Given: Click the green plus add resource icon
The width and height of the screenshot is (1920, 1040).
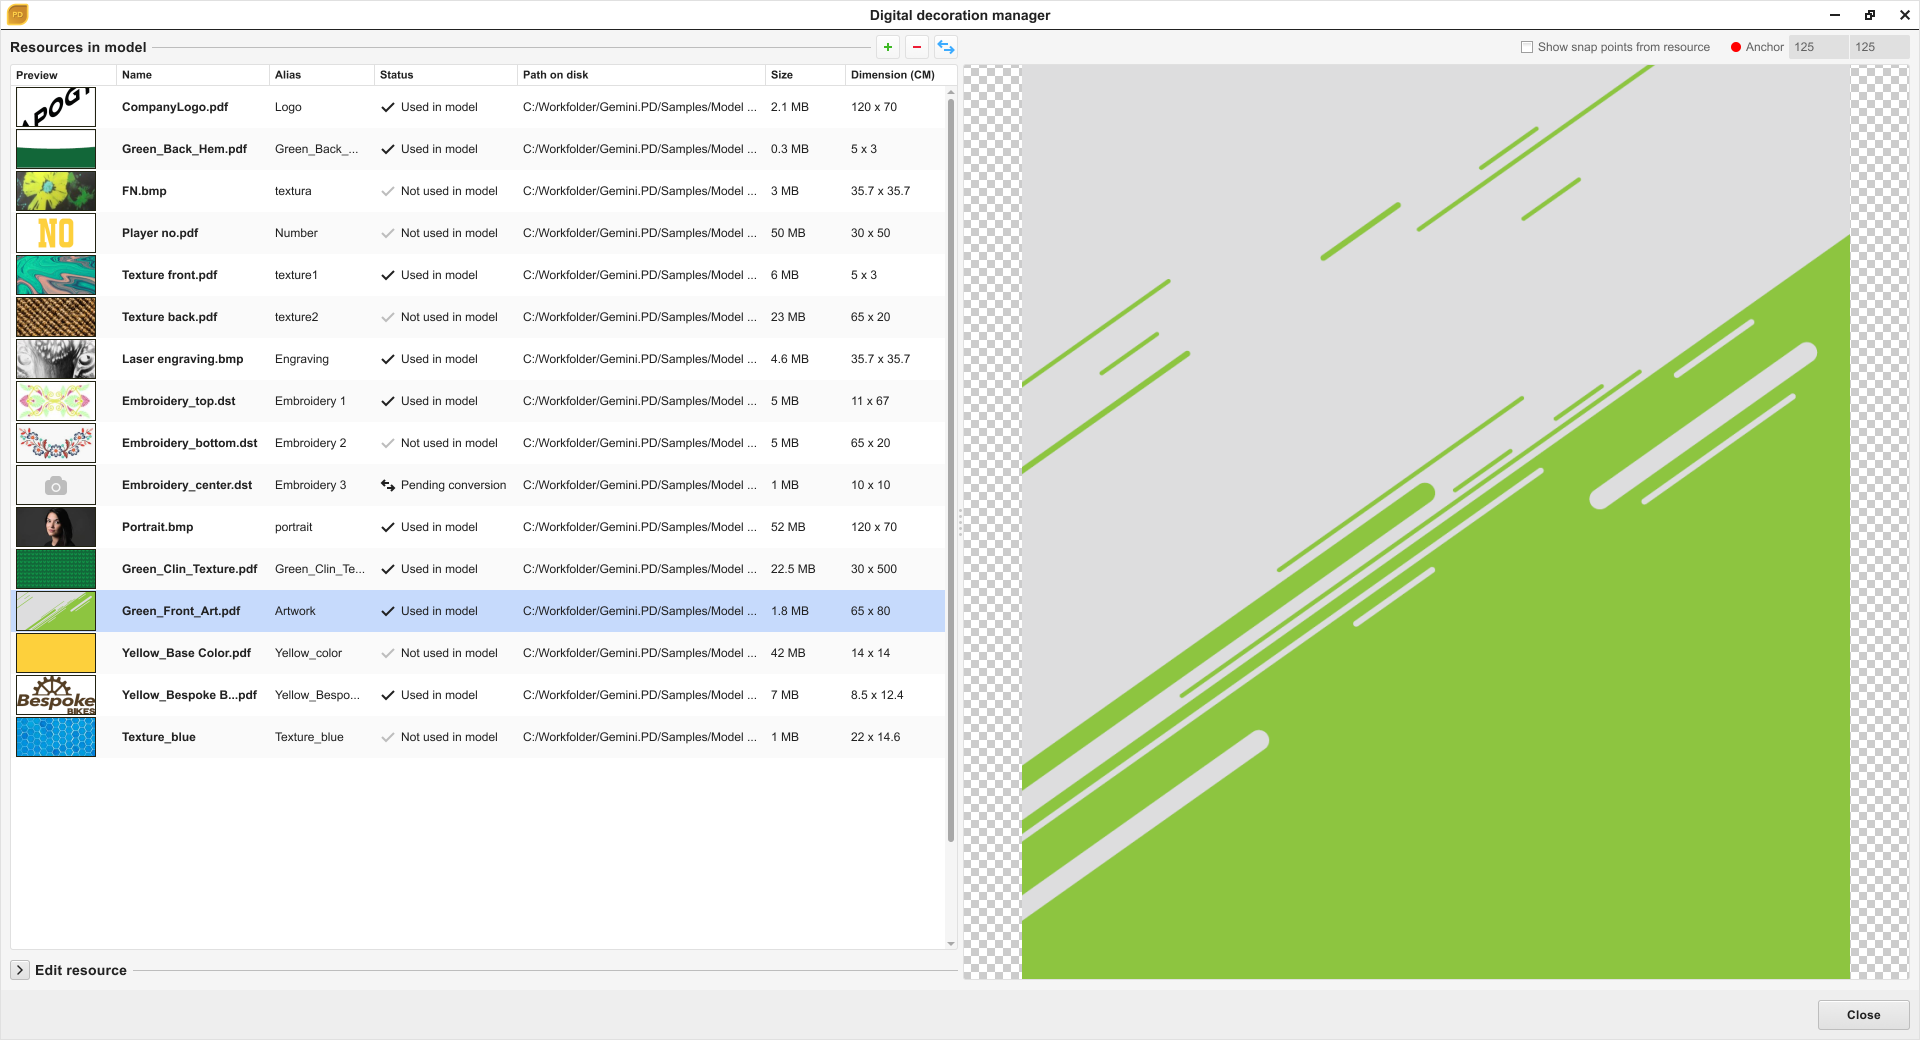Looking at the screenshot, I should pos(887,47).
